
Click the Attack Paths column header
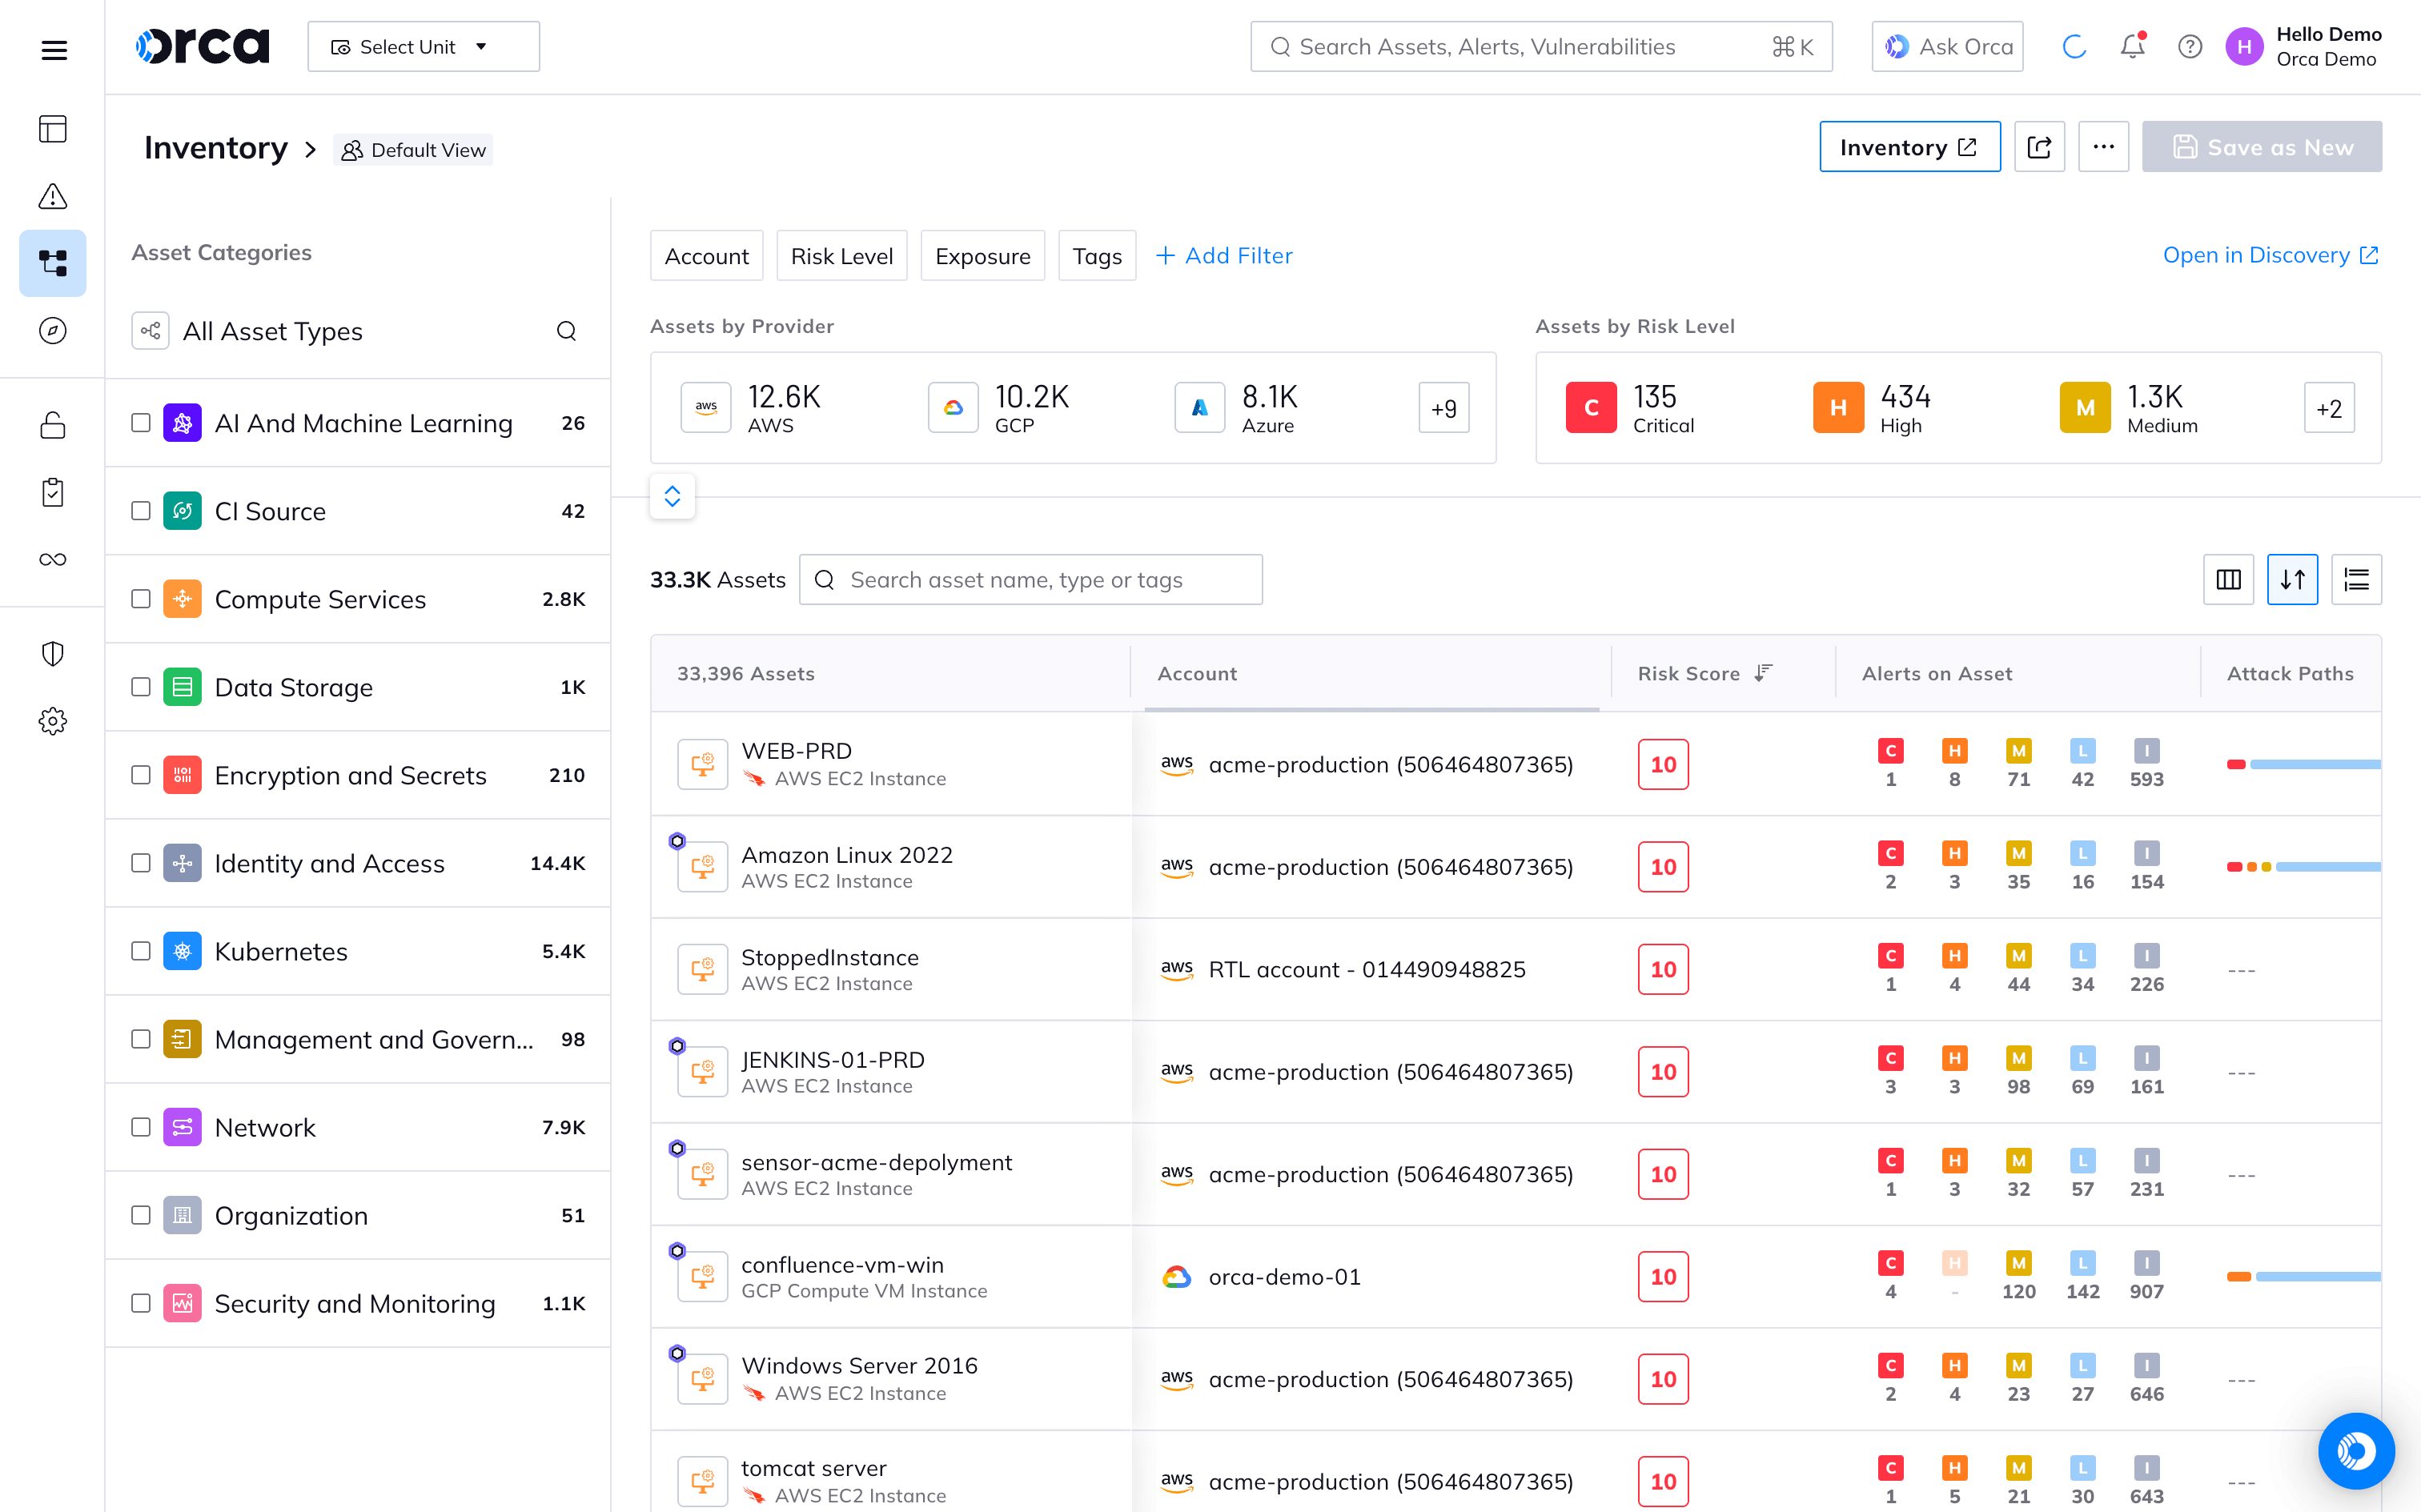[2289, 673]
